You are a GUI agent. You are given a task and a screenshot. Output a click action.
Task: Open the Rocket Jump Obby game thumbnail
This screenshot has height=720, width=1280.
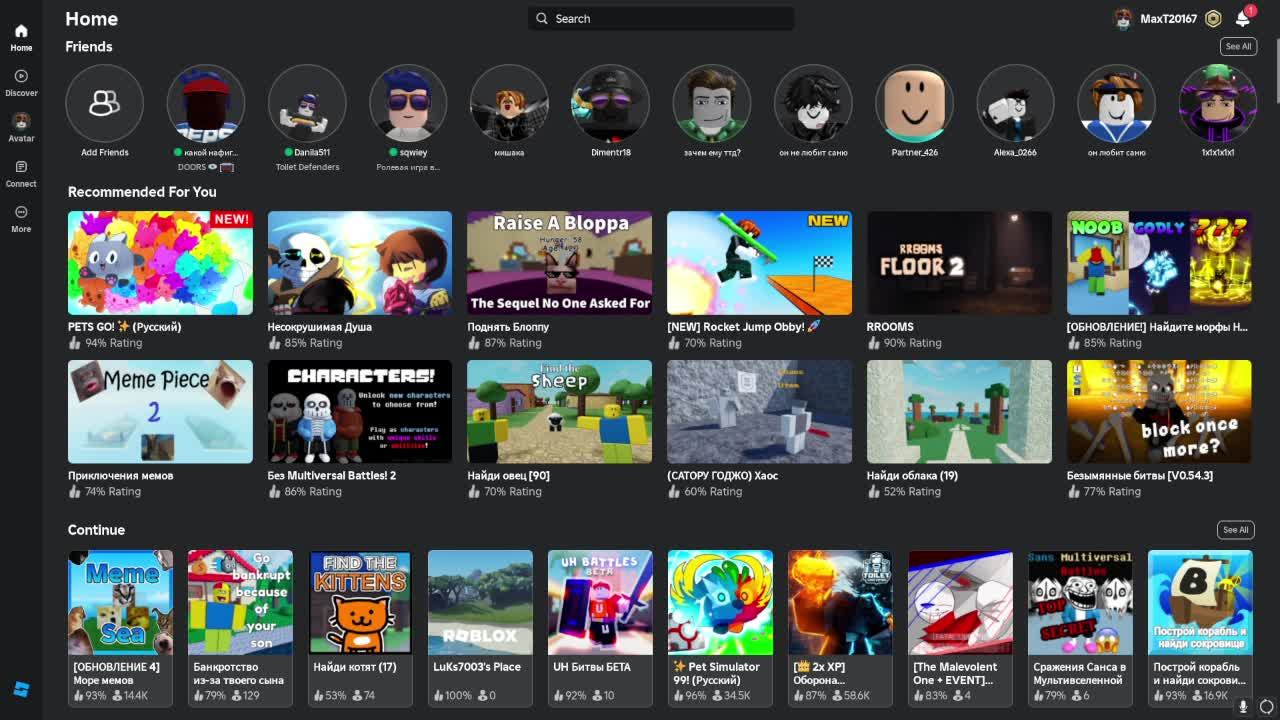(759, 263)
